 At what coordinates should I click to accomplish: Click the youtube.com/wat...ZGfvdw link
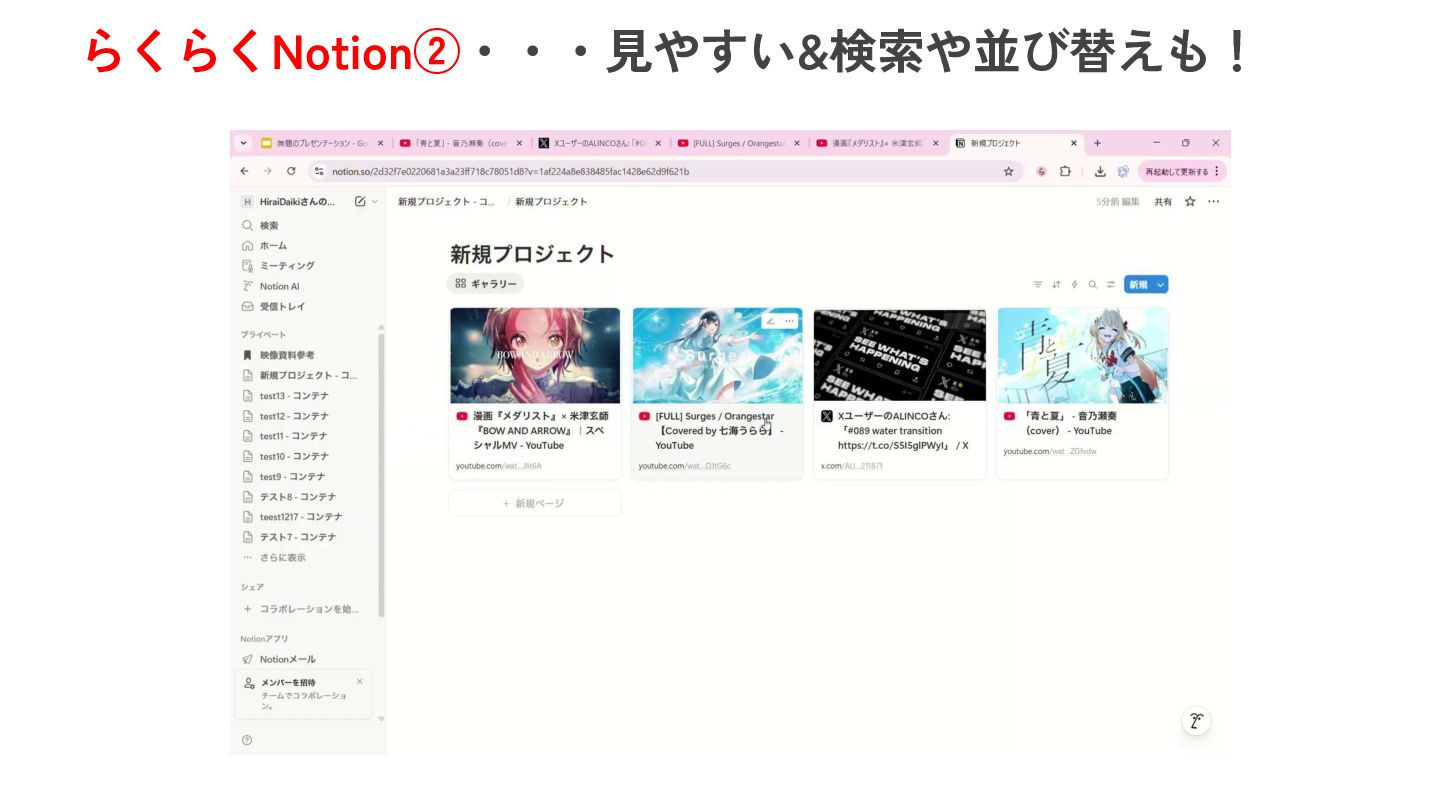click(x=1050, y=451)
